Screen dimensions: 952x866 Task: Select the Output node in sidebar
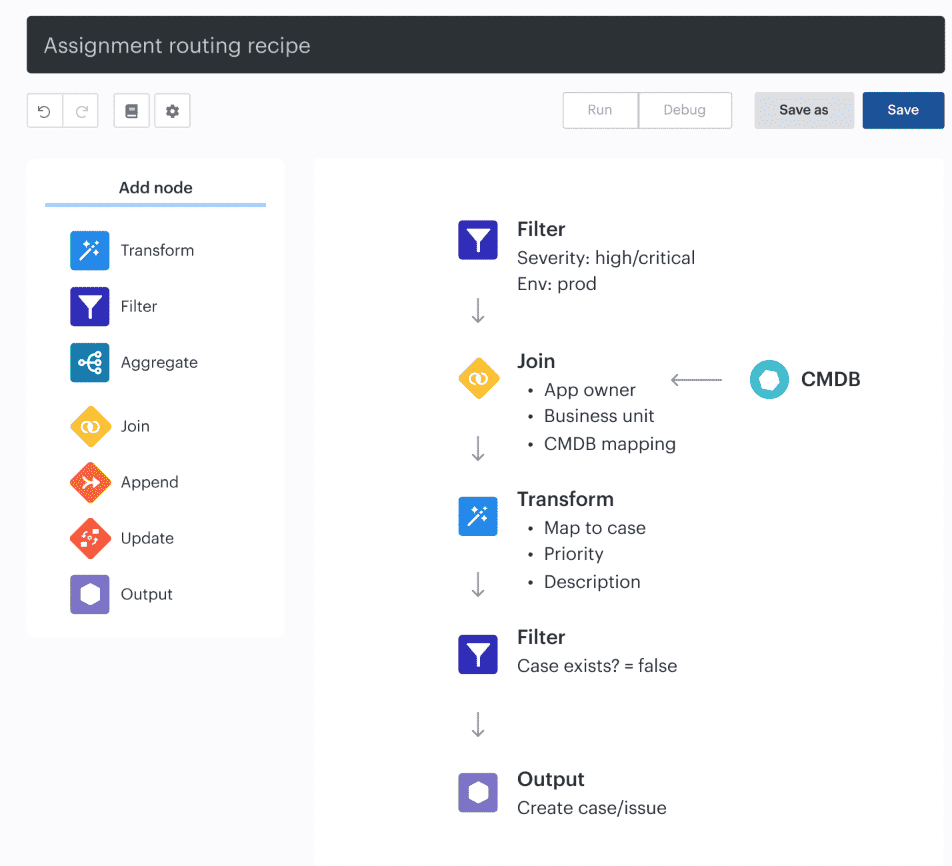click(x=90, y=595)
